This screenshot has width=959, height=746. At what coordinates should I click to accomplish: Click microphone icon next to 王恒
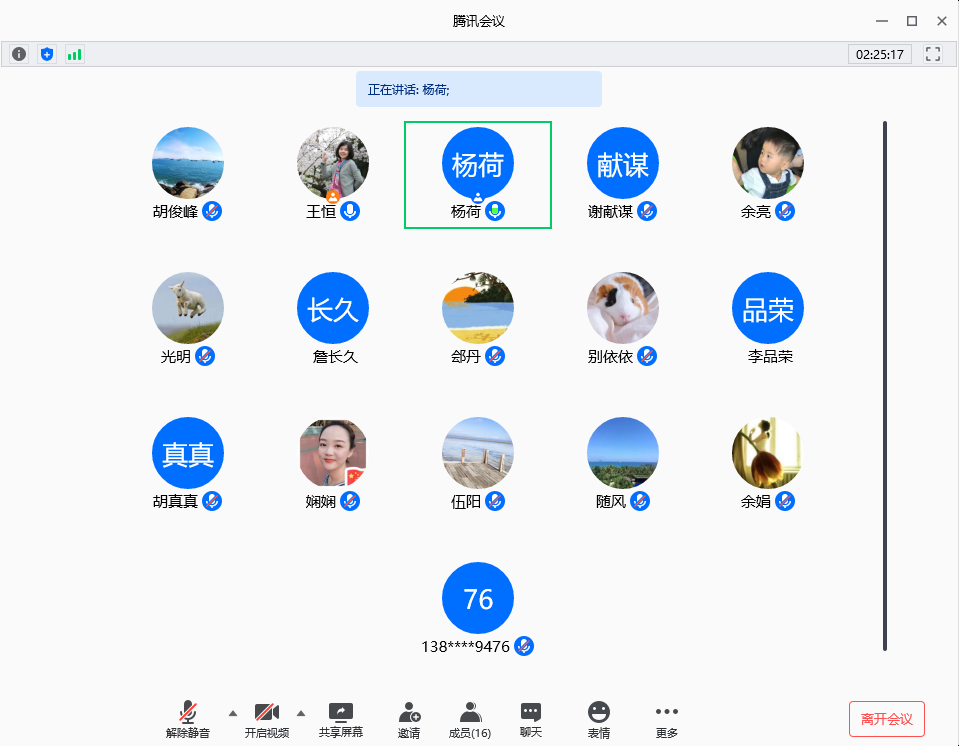349,211
